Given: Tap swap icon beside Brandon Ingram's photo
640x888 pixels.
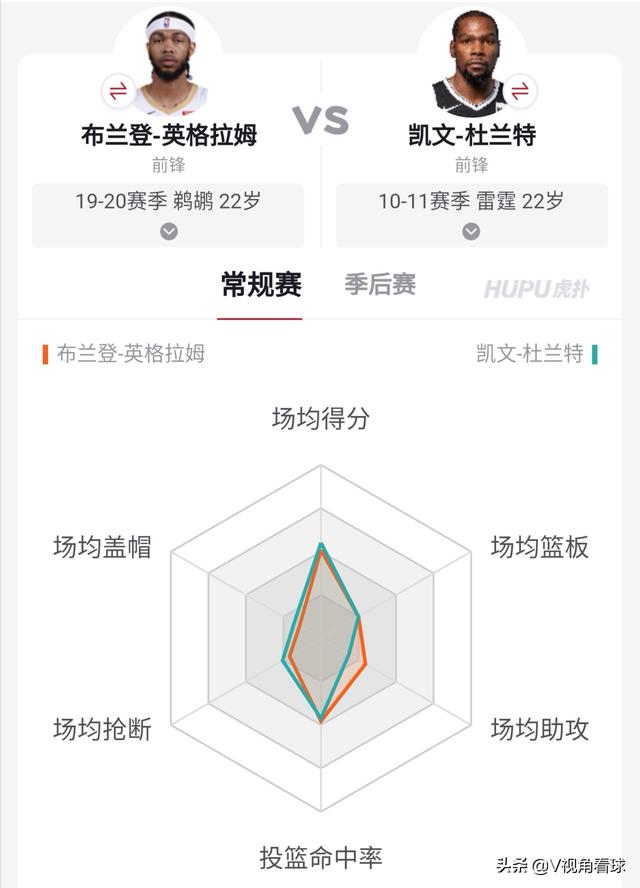Looking at the screenshot, I should (118, 91).
